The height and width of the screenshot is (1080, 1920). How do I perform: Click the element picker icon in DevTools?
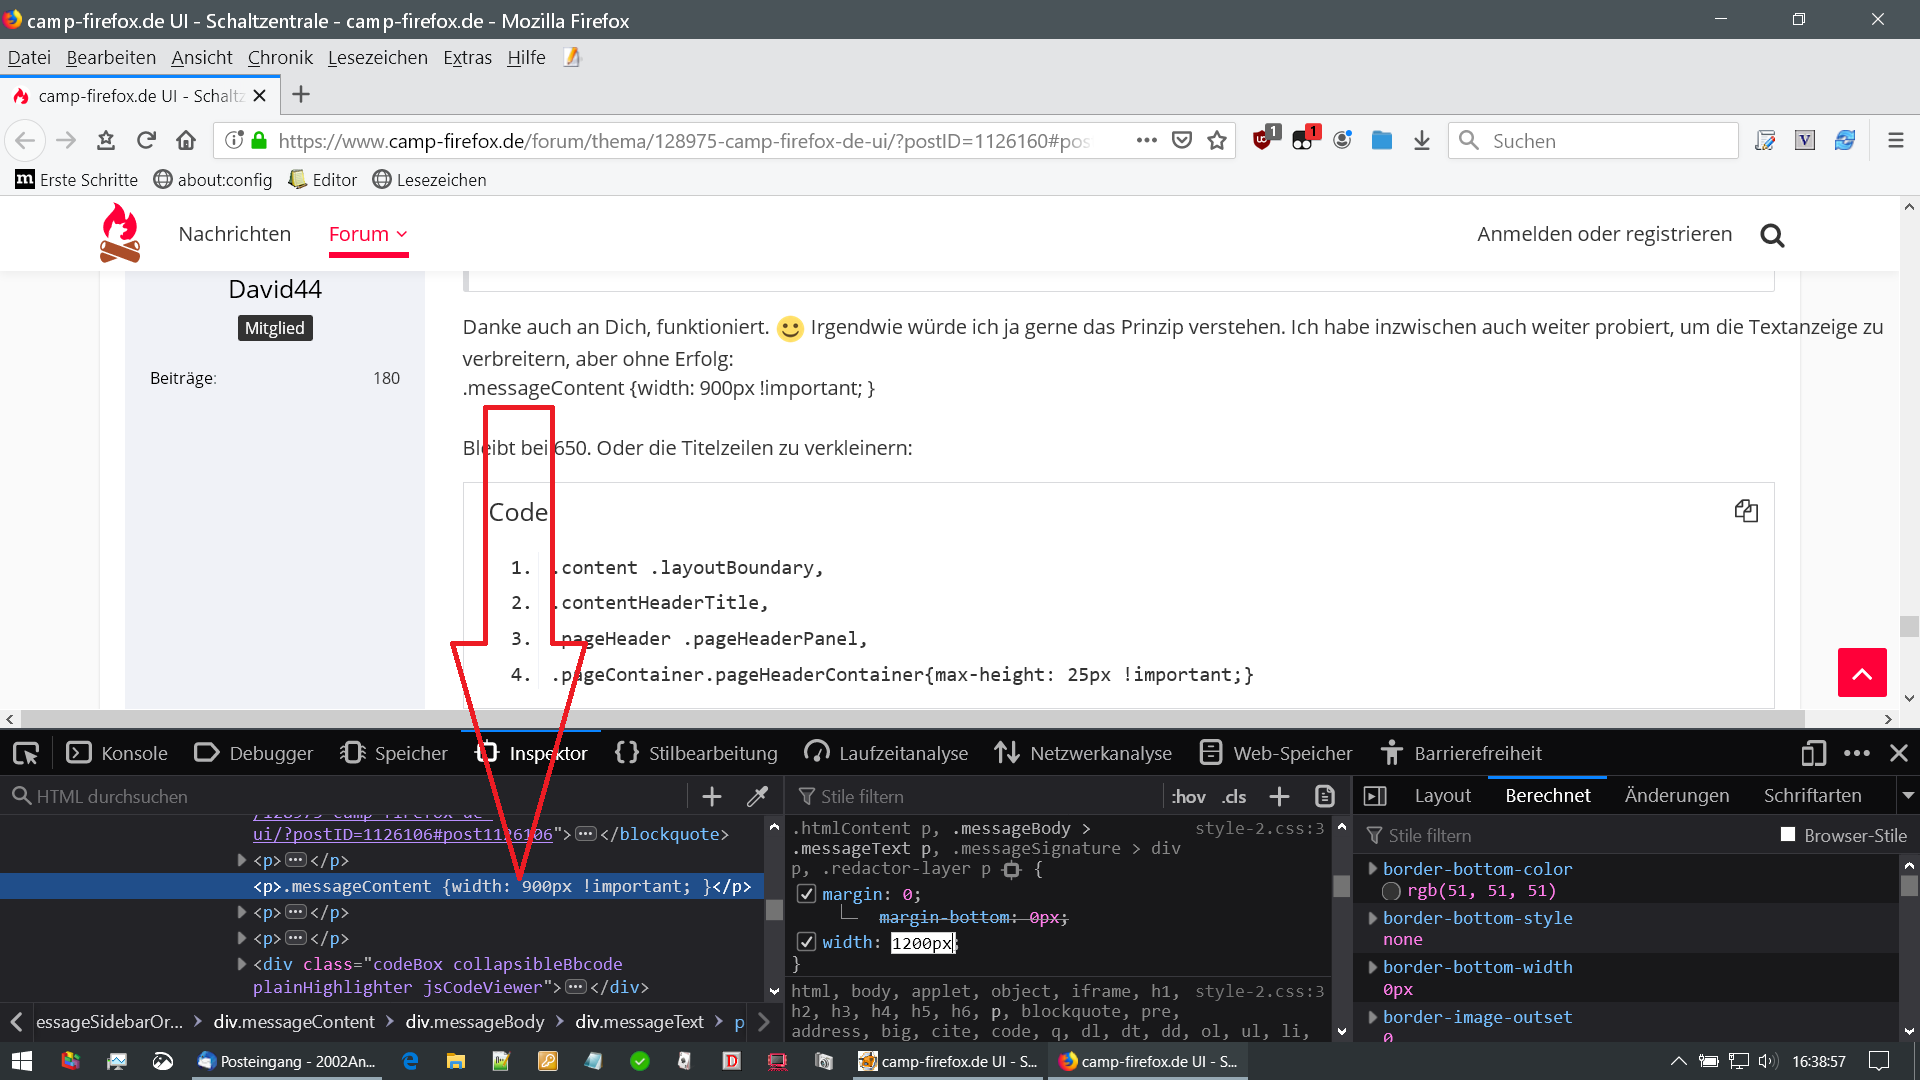coord(26,753)
